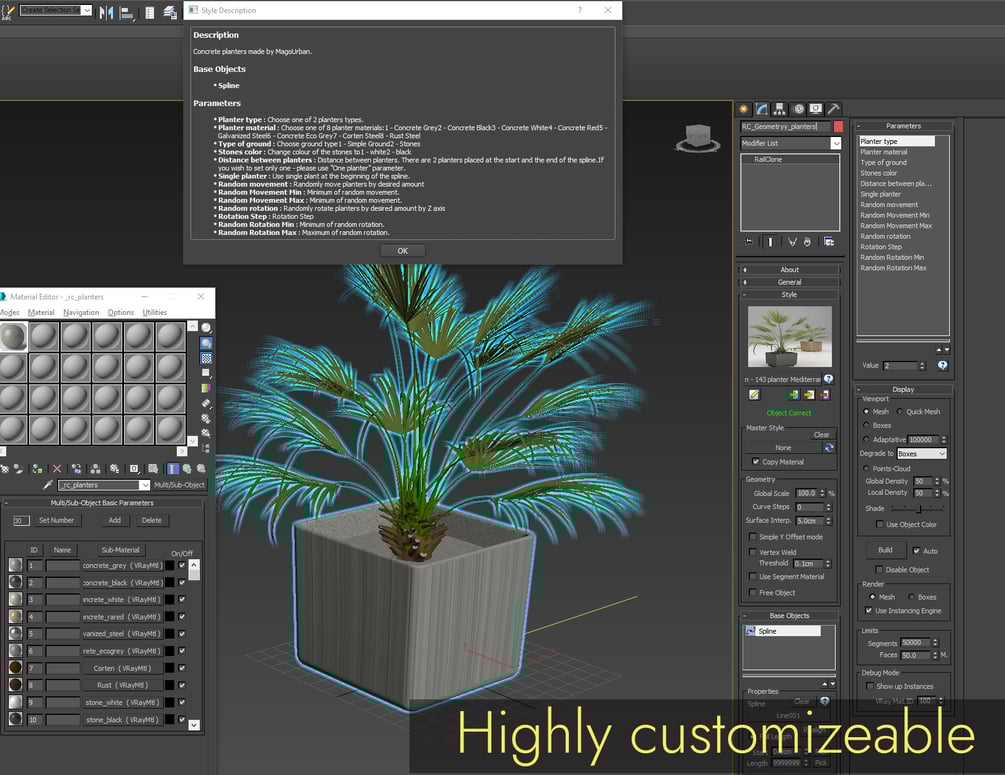Viewport: 1005px width, 775px height.
Task: Open the Display tab in the command panel
Action: click(x=816, y=109)
